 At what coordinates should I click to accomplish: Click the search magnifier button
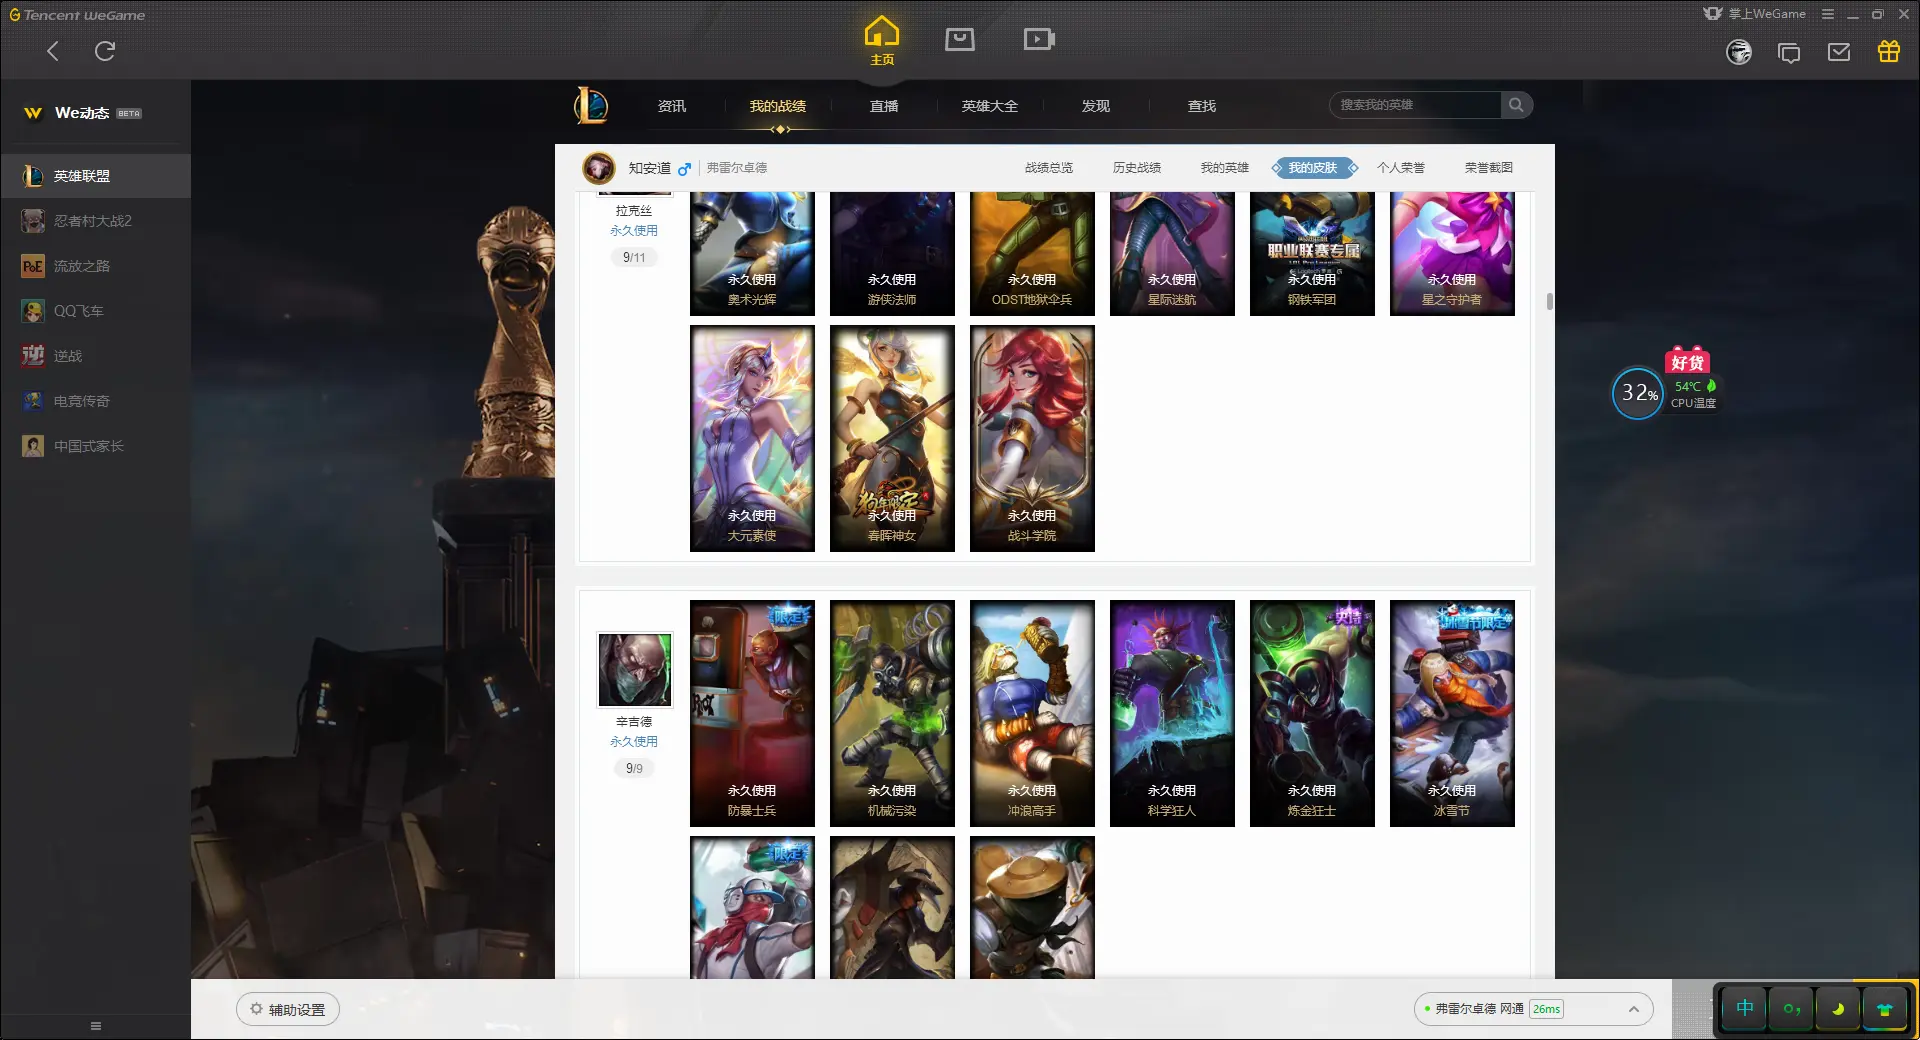1516,105
